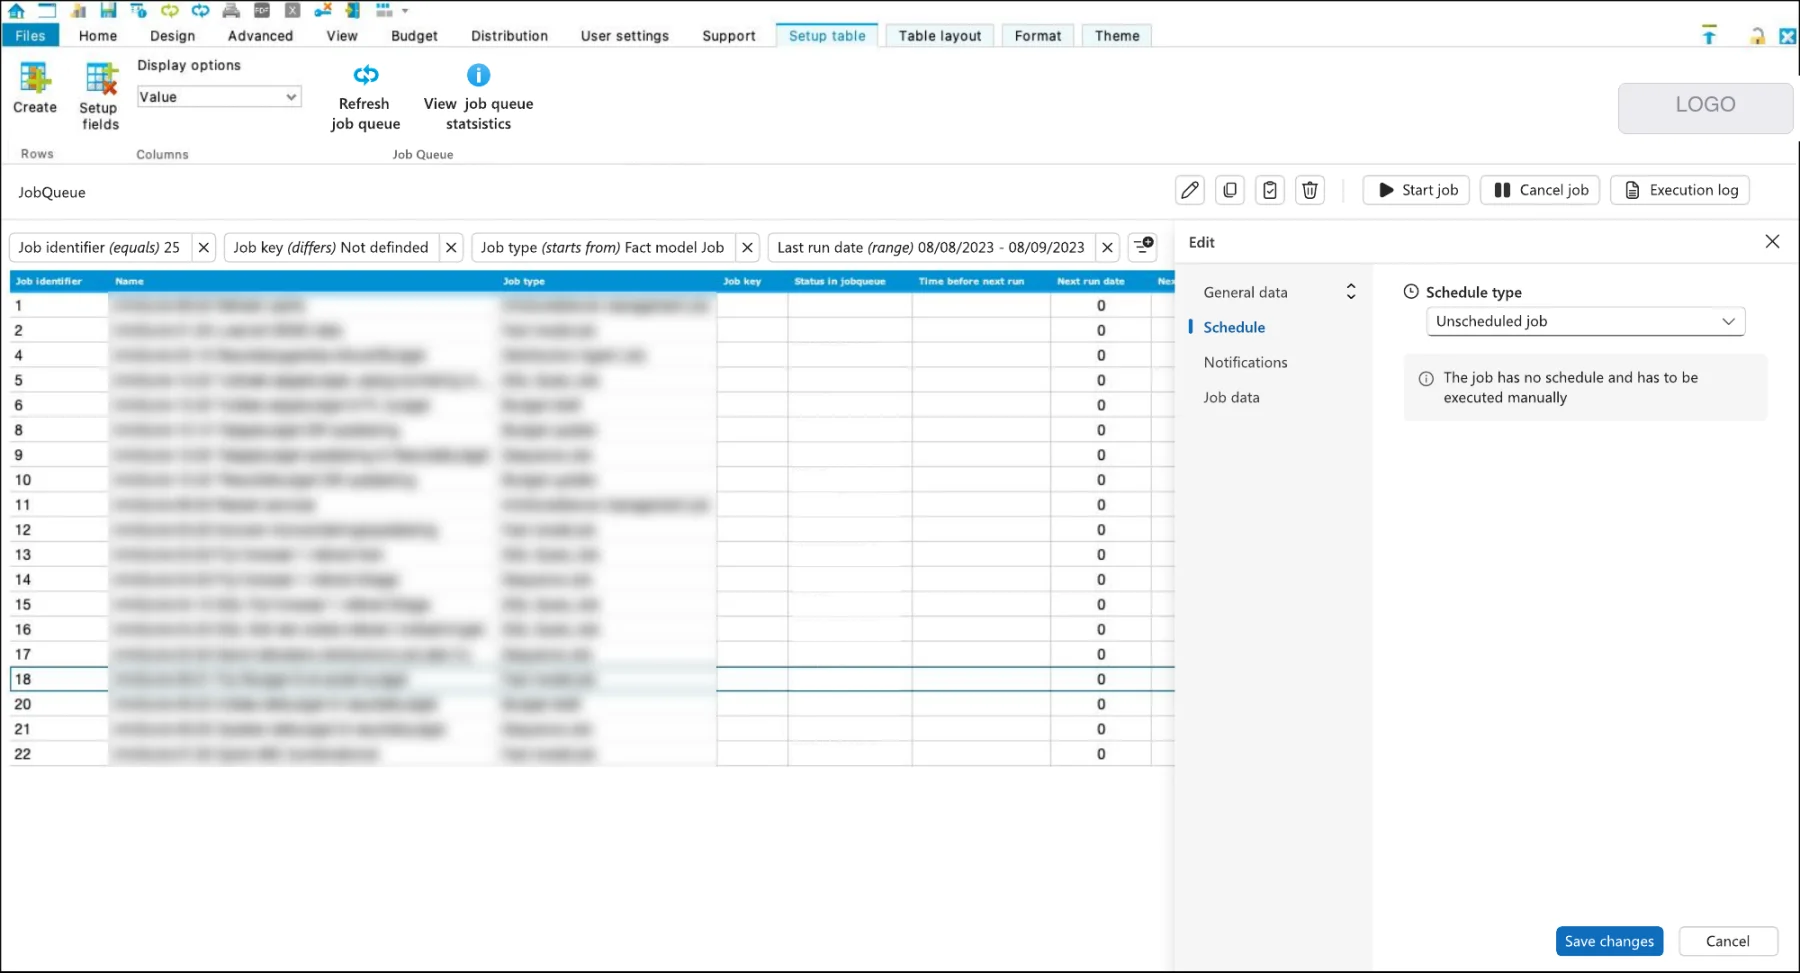Click Save changes button
Image resolution: width=1800 pixels, height=973 pixels.
point(1609,941)
